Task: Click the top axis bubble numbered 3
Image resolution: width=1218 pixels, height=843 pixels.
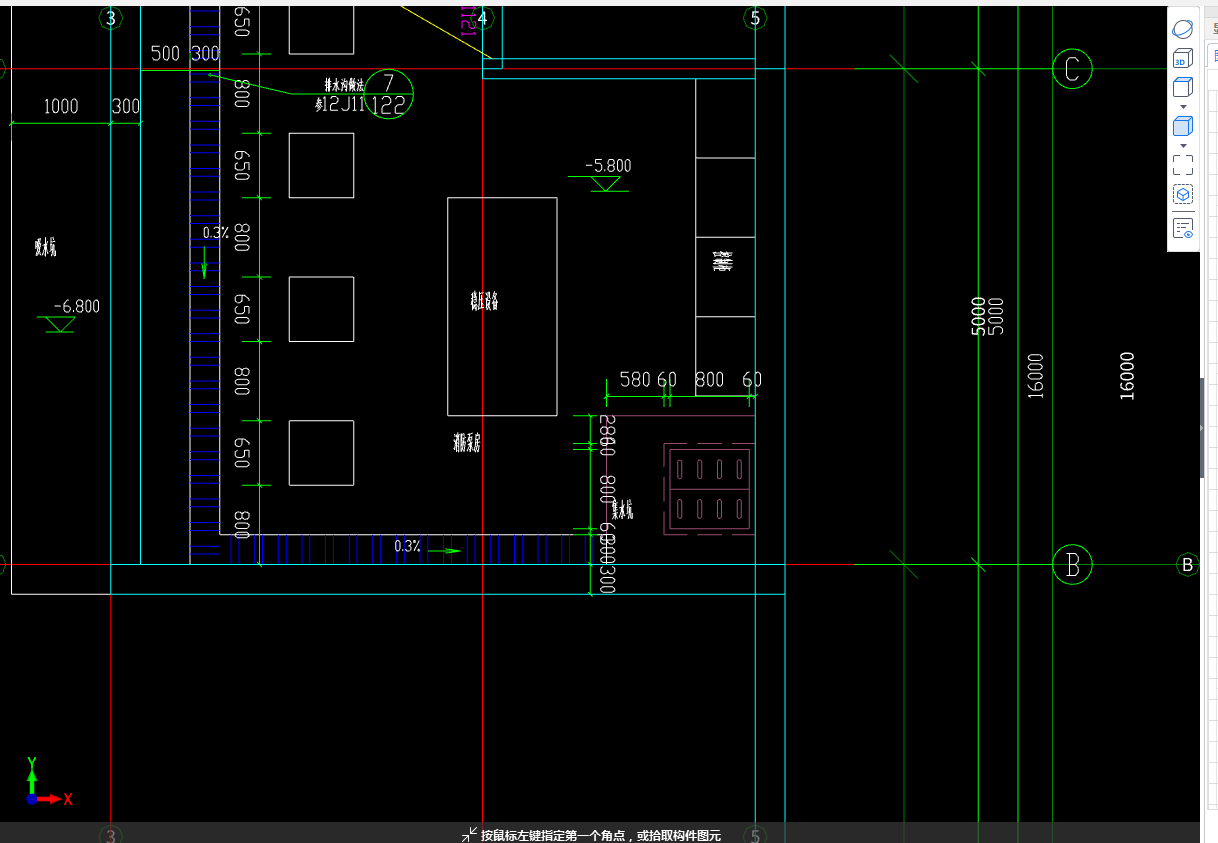Action: click(x=110, y=18)
